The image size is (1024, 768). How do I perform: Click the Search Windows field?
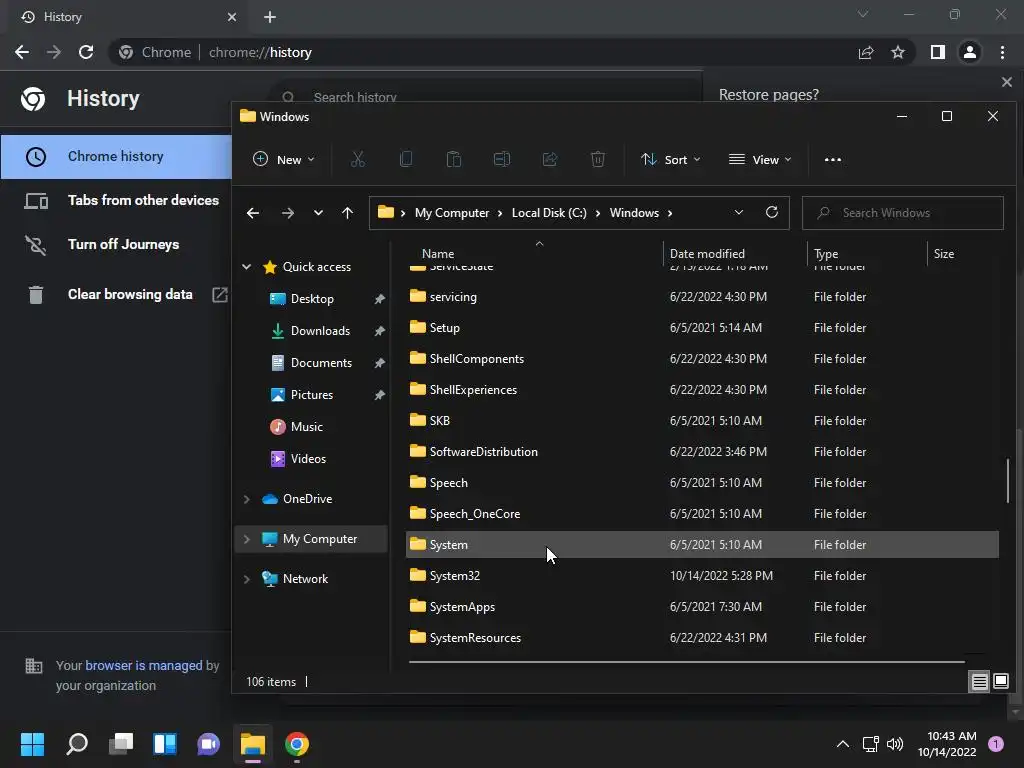pos(903,213)
